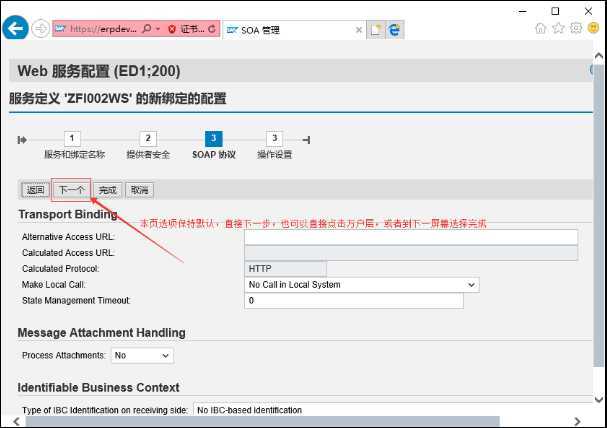Image resolution: width=607 pixels, height=428 pixels.
Task: Open the Make Local Call dropdown
Action: pyautogui.click(x=362, y=285)
